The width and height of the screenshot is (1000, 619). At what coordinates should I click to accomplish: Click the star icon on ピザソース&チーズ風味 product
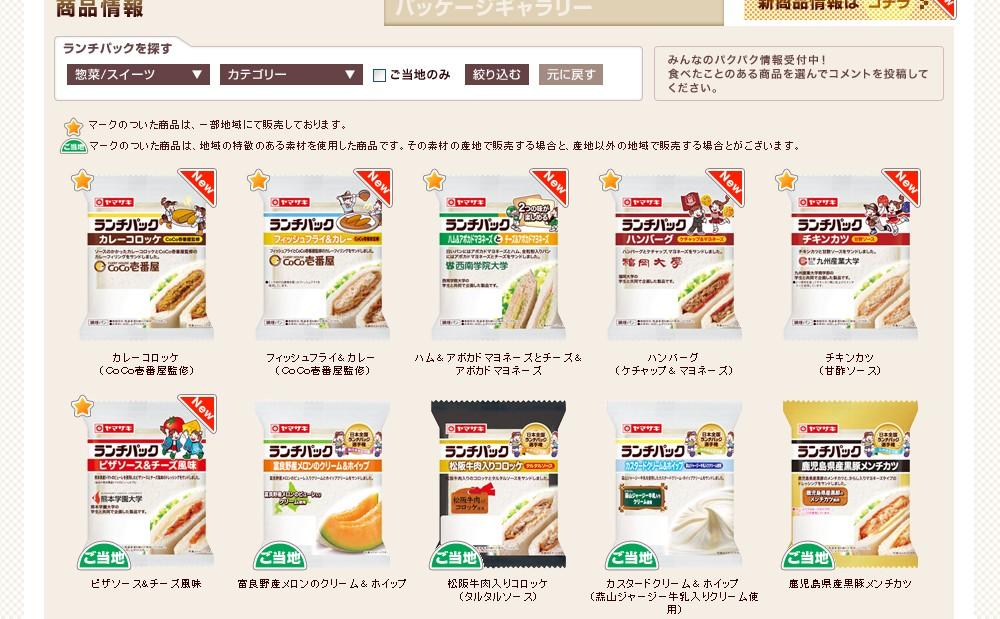[x=82, y=406]
